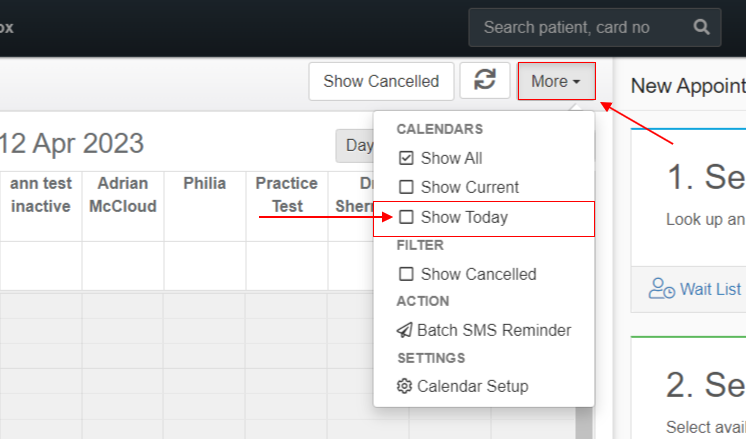Click the paper plane SMS icon
This screenshot has height=439, width=746.
coord(404,330)
